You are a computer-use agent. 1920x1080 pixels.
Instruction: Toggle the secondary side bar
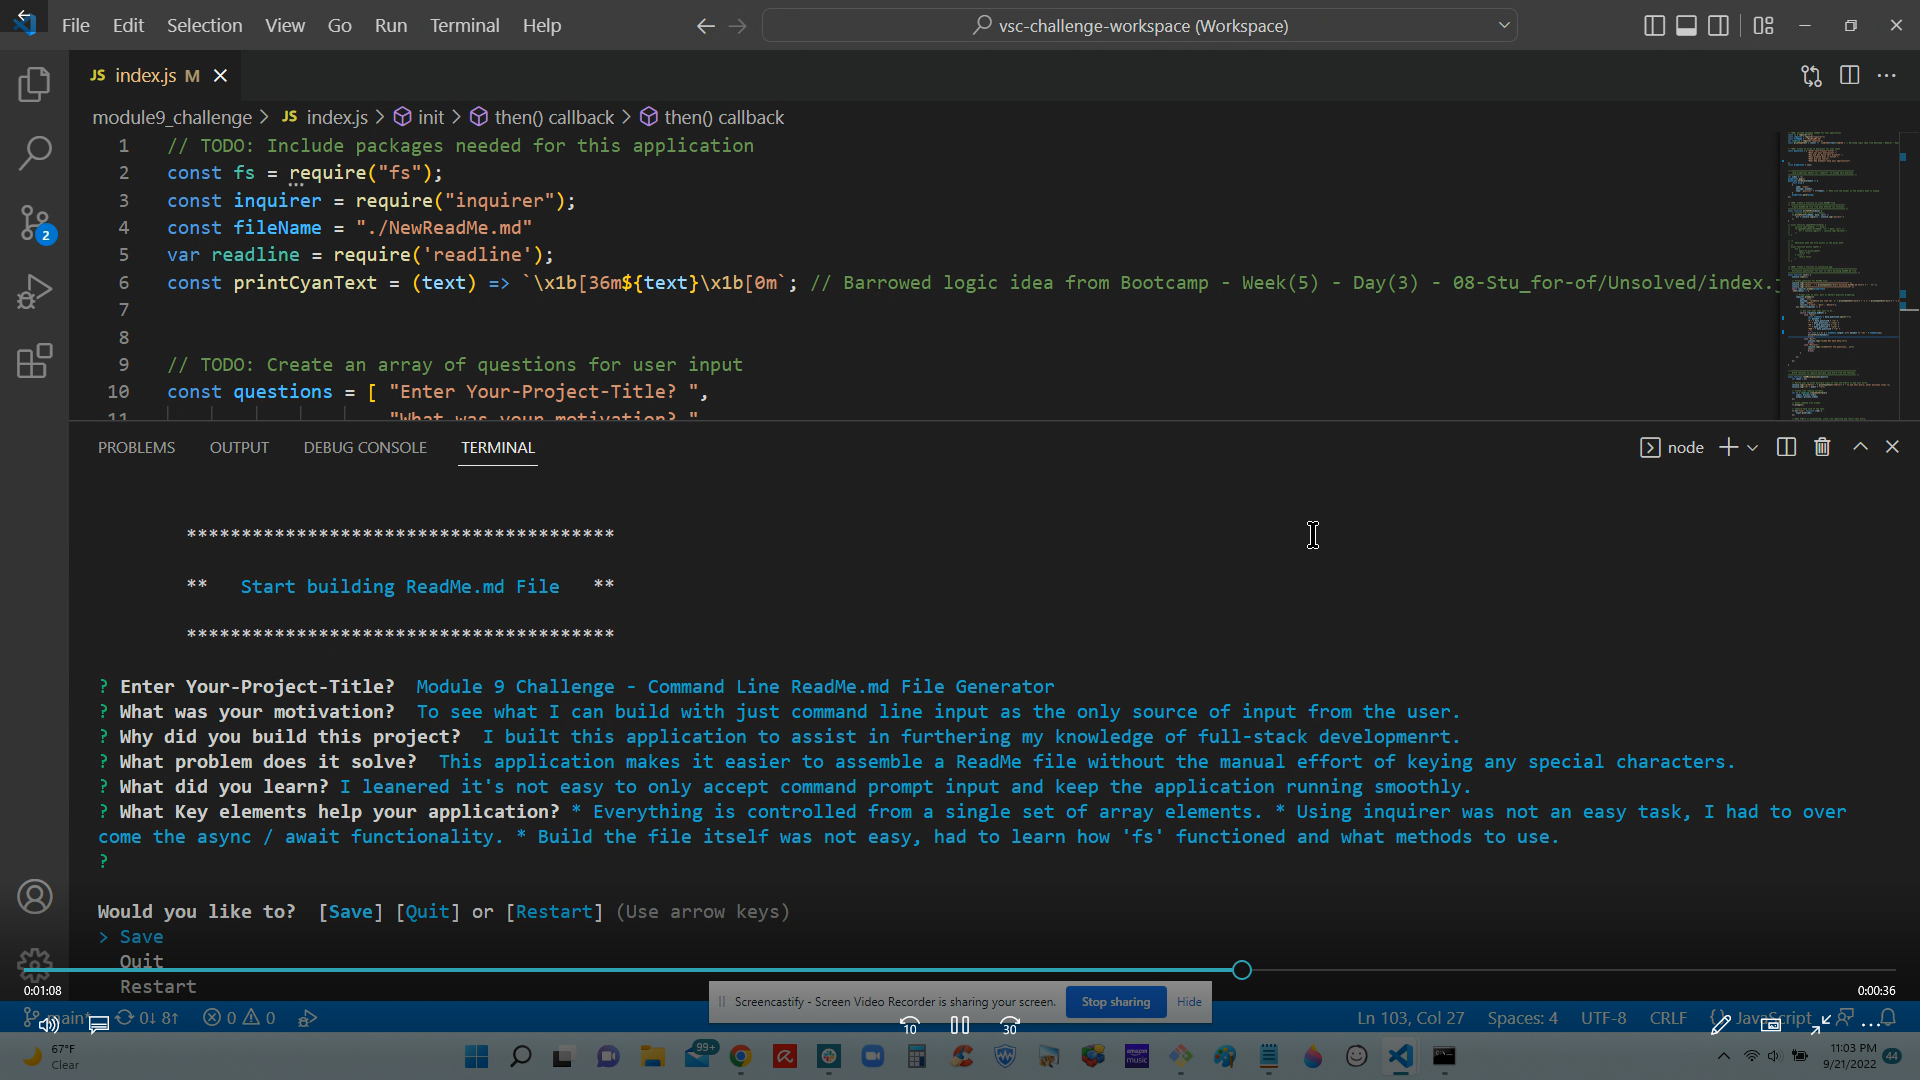[1719, 25]
